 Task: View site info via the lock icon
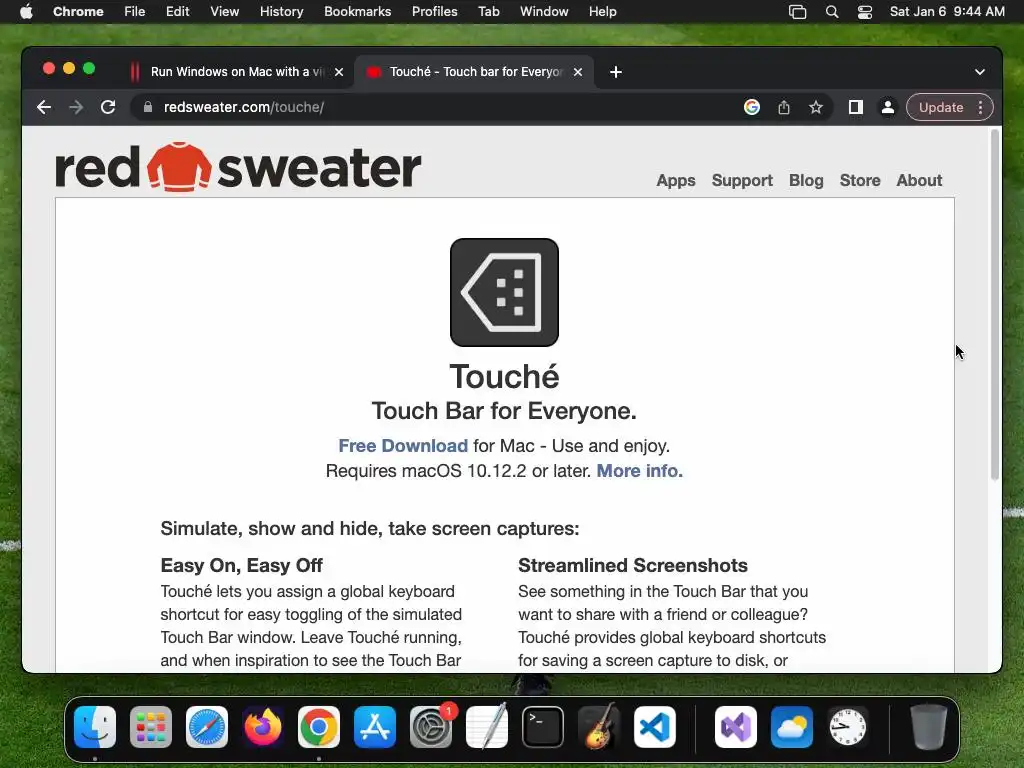point(148,107)
